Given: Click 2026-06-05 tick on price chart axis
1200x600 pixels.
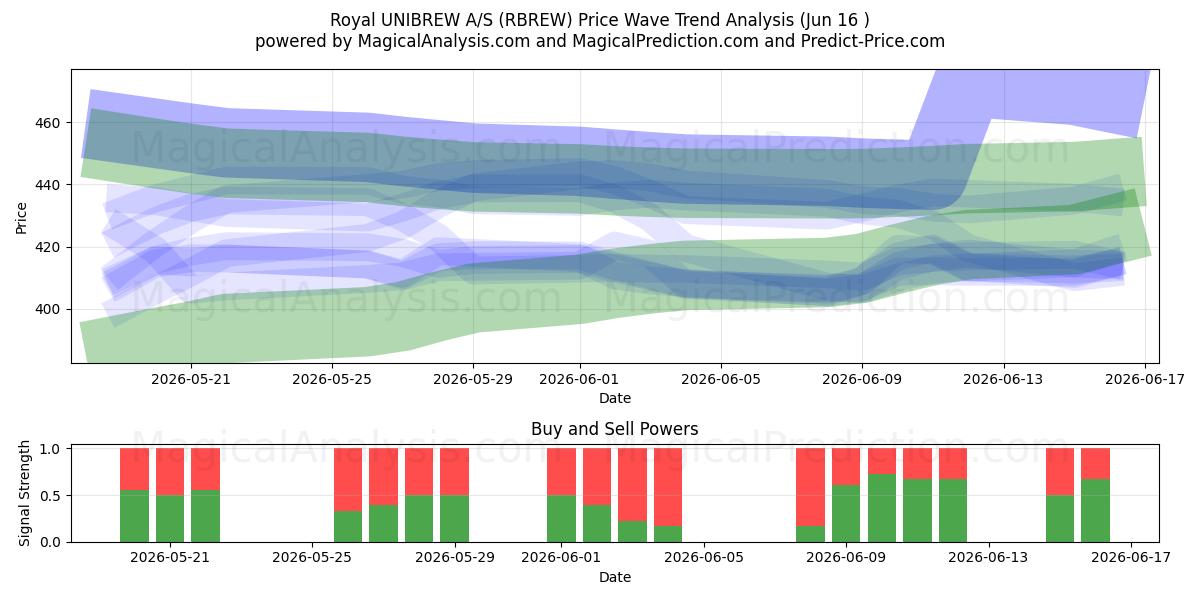Looking at the screenshot, I should [x=721, y=379].
